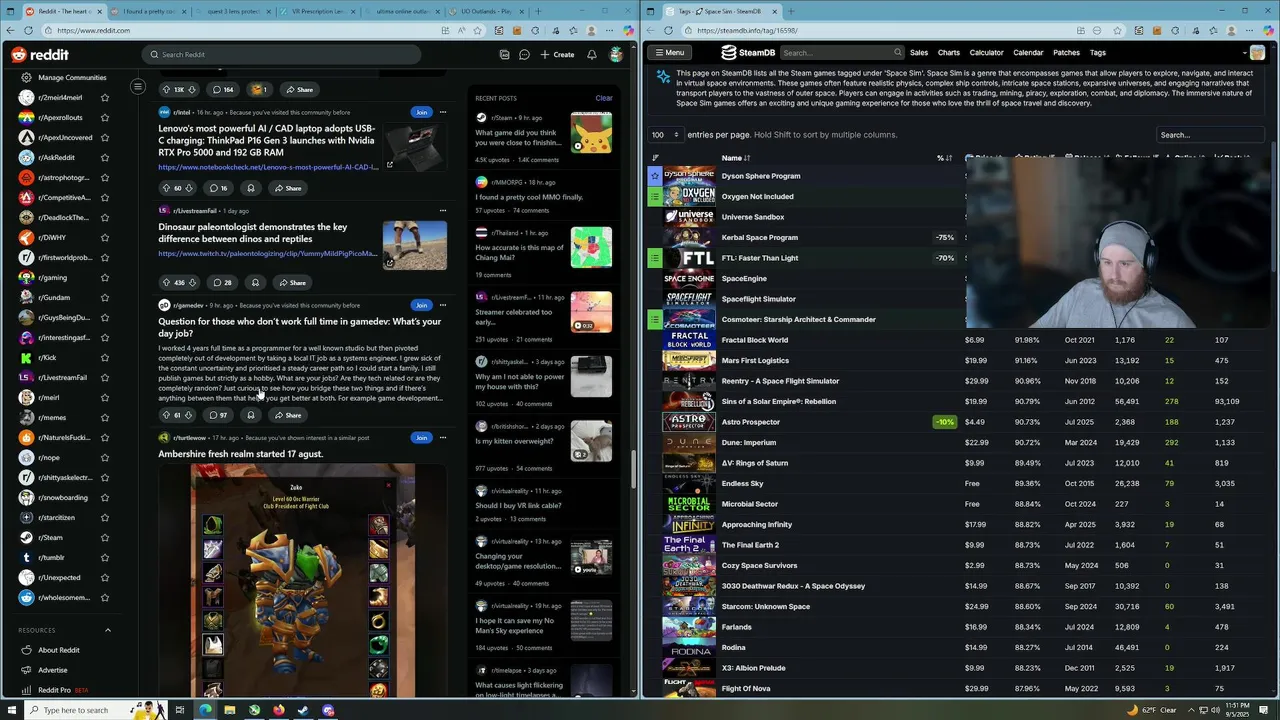This screenshot has width=1280, height=720.
Task: Open About Reddit link
Action: coord(59,650)
